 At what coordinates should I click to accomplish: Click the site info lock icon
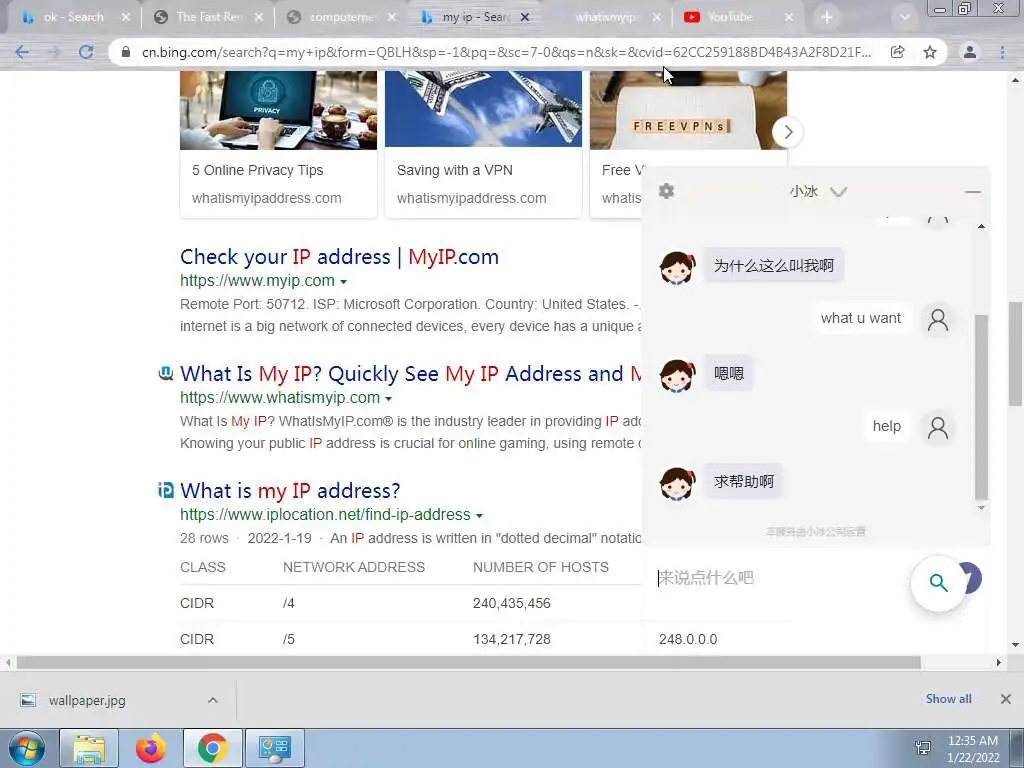point(126,52)
